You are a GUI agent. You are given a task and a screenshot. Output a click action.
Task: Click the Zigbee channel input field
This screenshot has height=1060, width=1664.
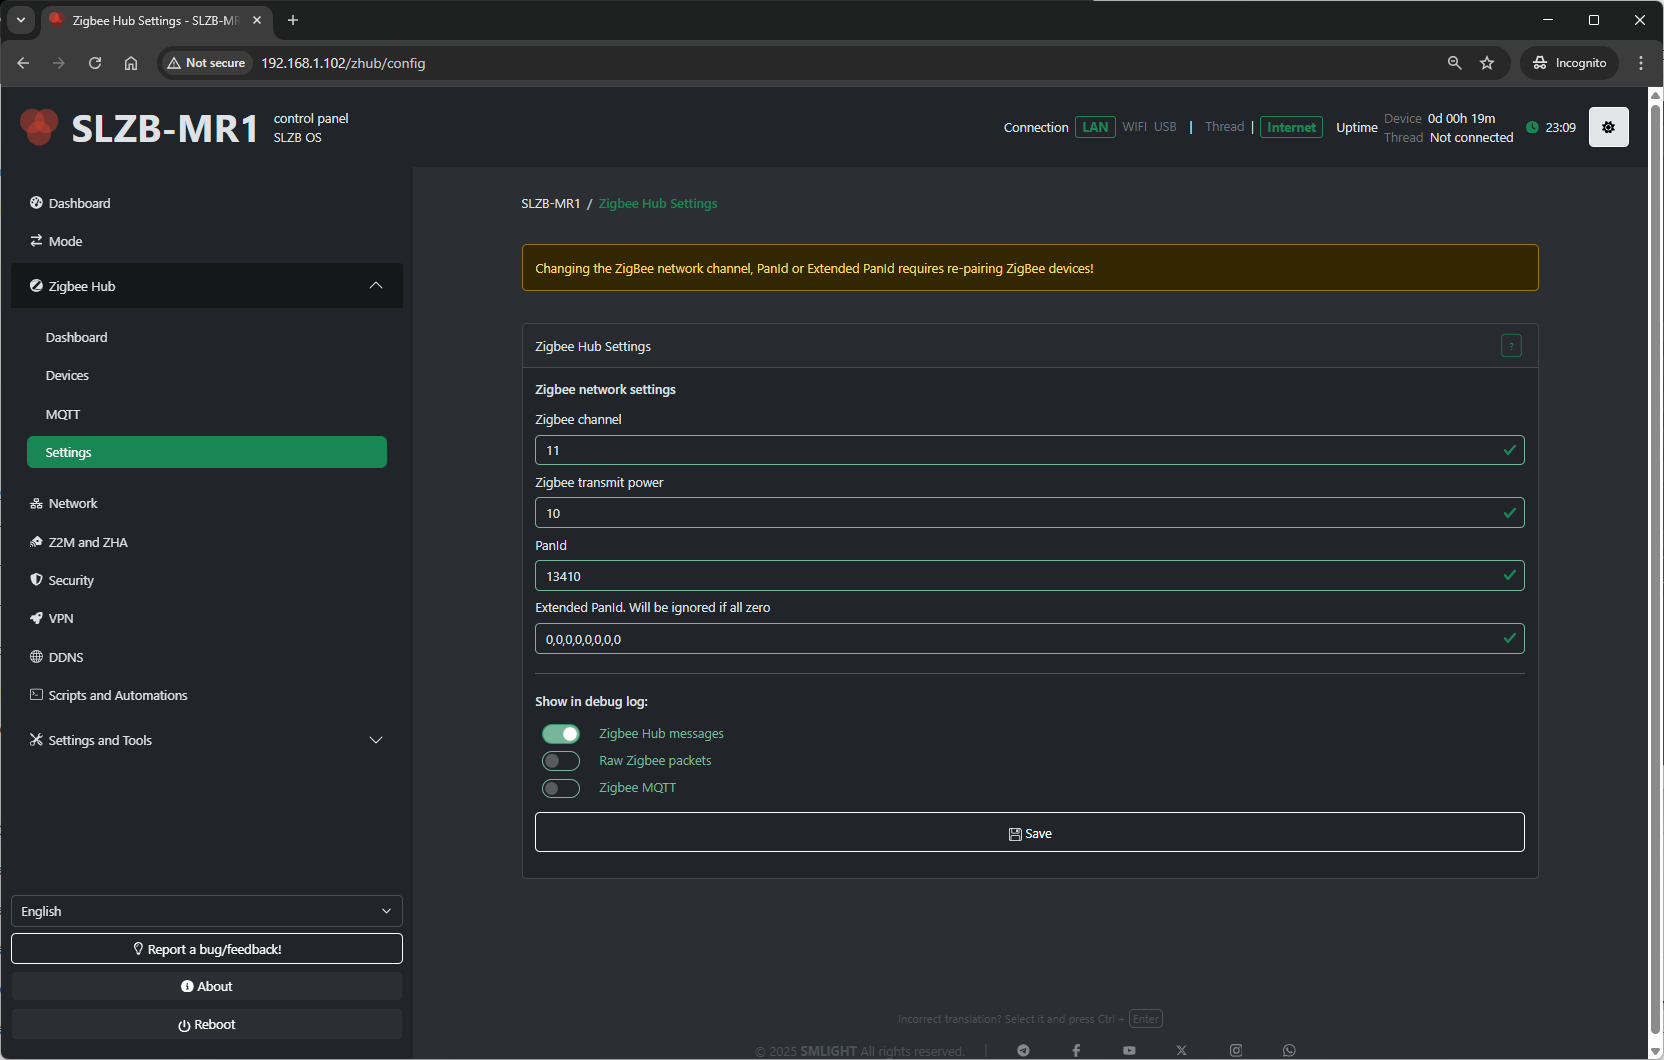tap(1020, 450)
